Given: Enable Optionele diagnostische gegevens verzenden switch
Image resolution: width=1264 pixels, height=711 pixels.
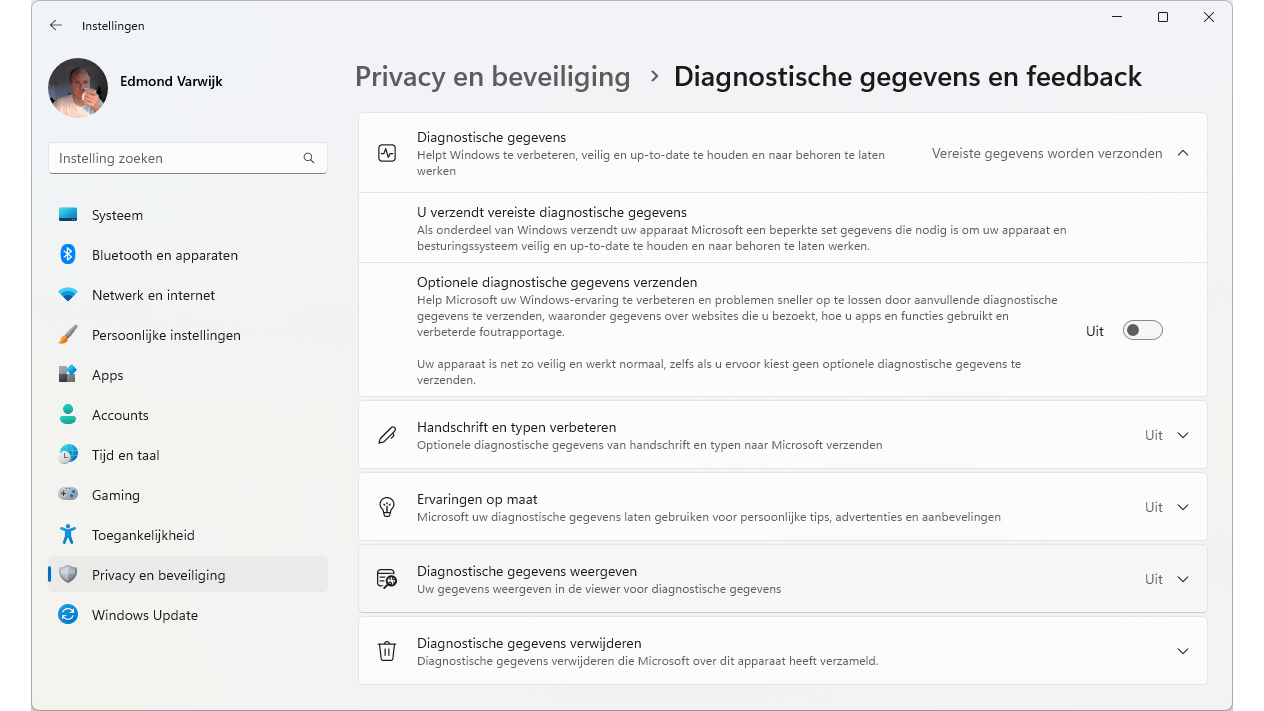Looking at the screenshot, I should pyautogui.click(x=1142, y=331).
